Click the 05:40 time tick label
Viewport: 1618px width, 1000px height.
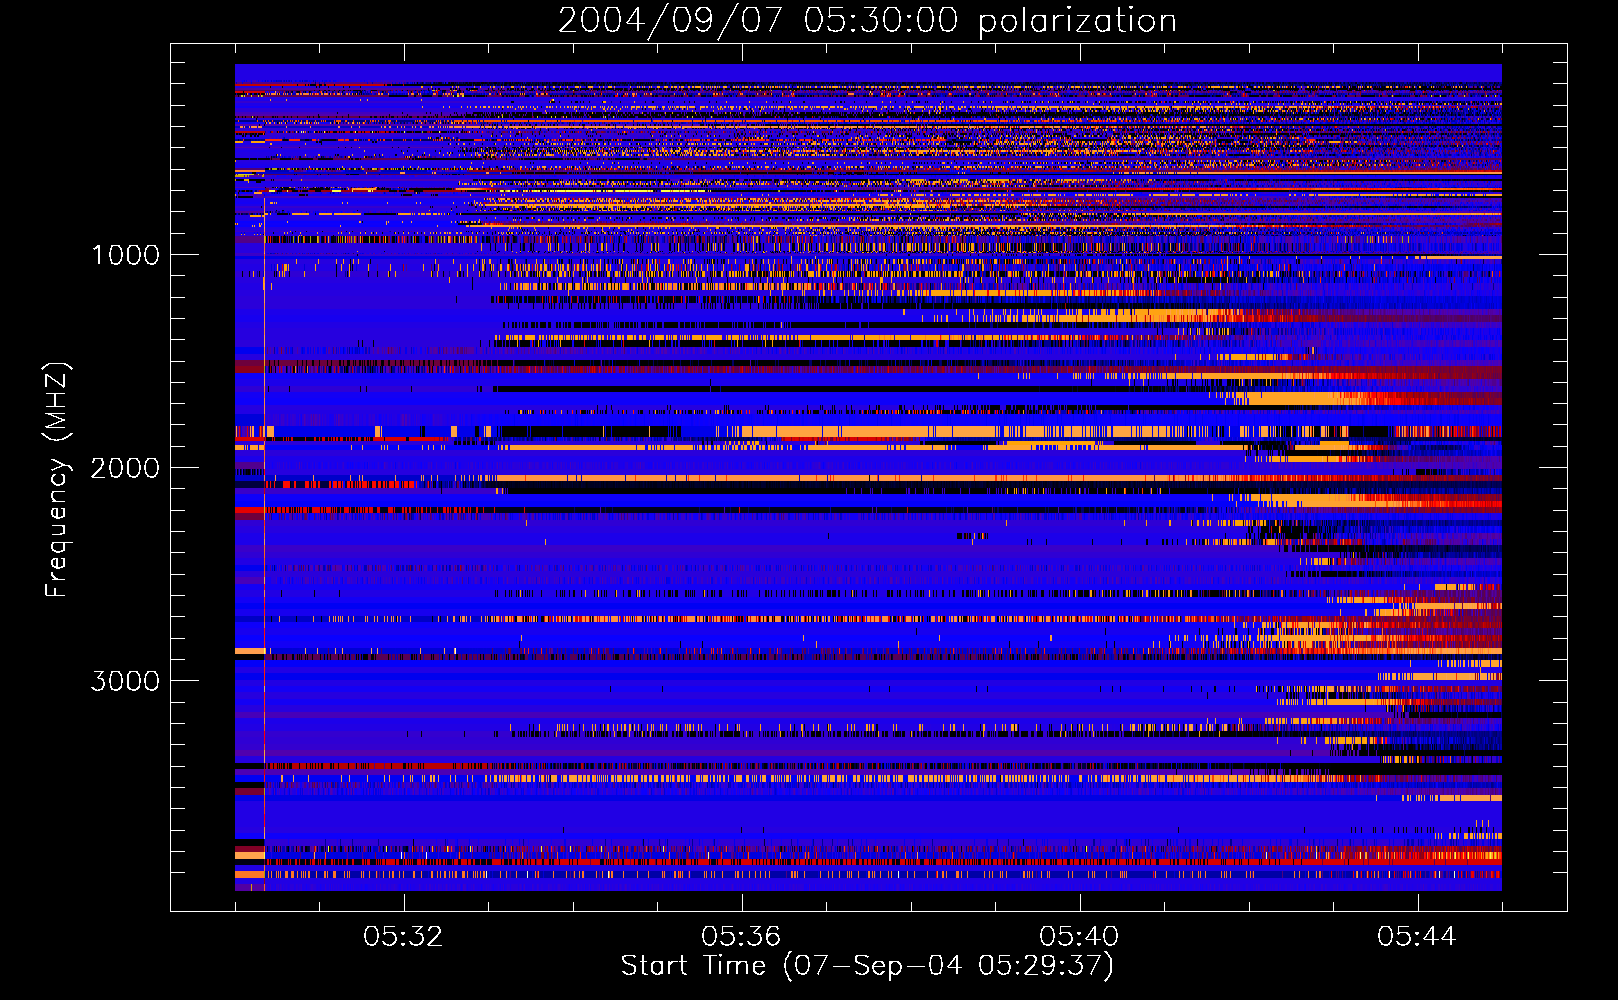tap(1079, 937)
